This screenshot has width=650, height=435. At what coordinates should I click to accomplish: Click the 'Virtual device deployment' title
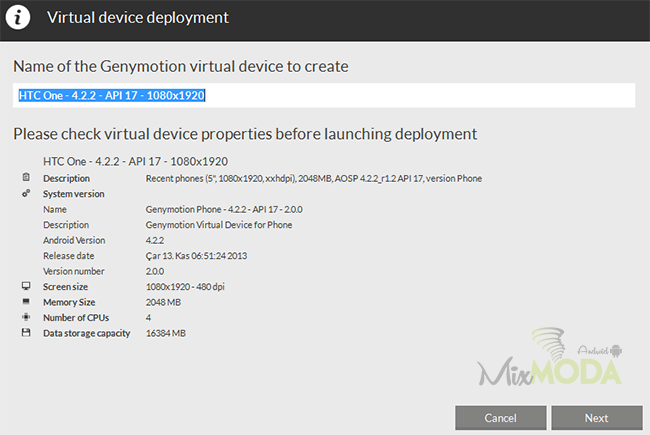click(138, 17)
